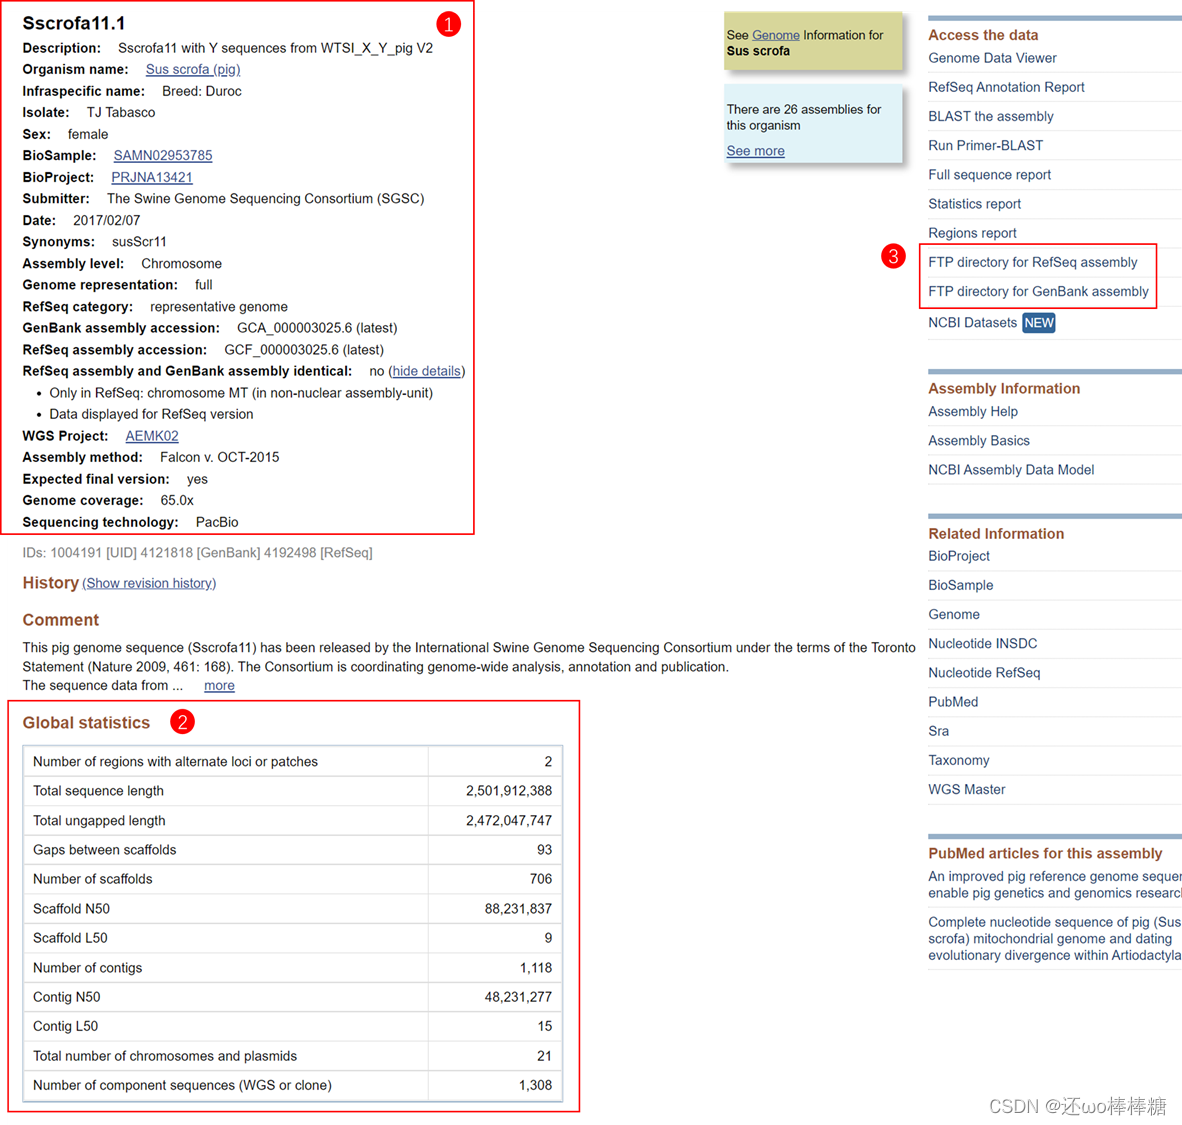
Task: Select Contig N50 value 48,231,277
Action: pos(518,997)
